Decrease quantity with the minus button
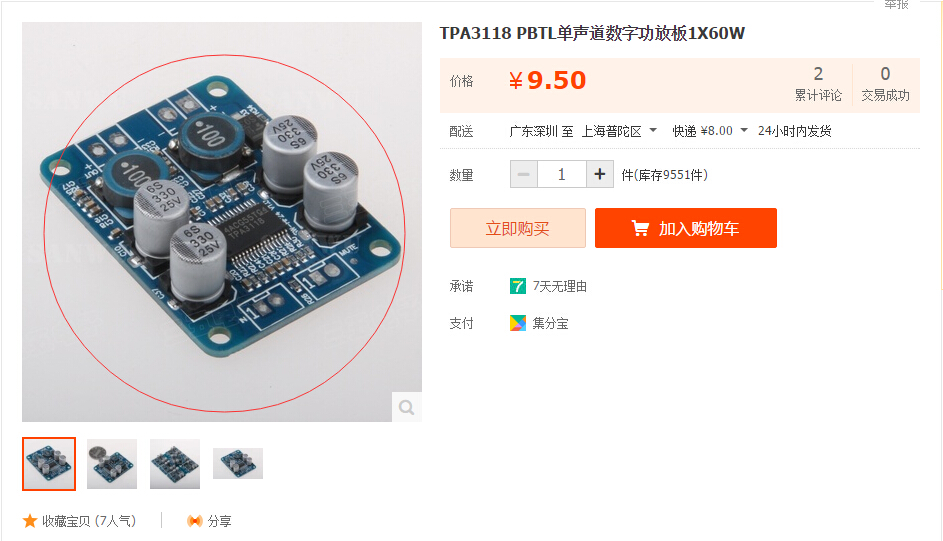This screenshot has height=541, width=943. [524, 174]
